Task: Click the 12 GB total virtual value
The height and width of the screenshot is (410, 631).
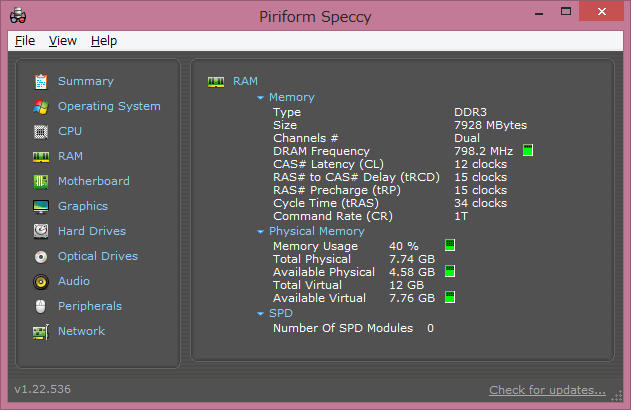Action: coord(406,285)
